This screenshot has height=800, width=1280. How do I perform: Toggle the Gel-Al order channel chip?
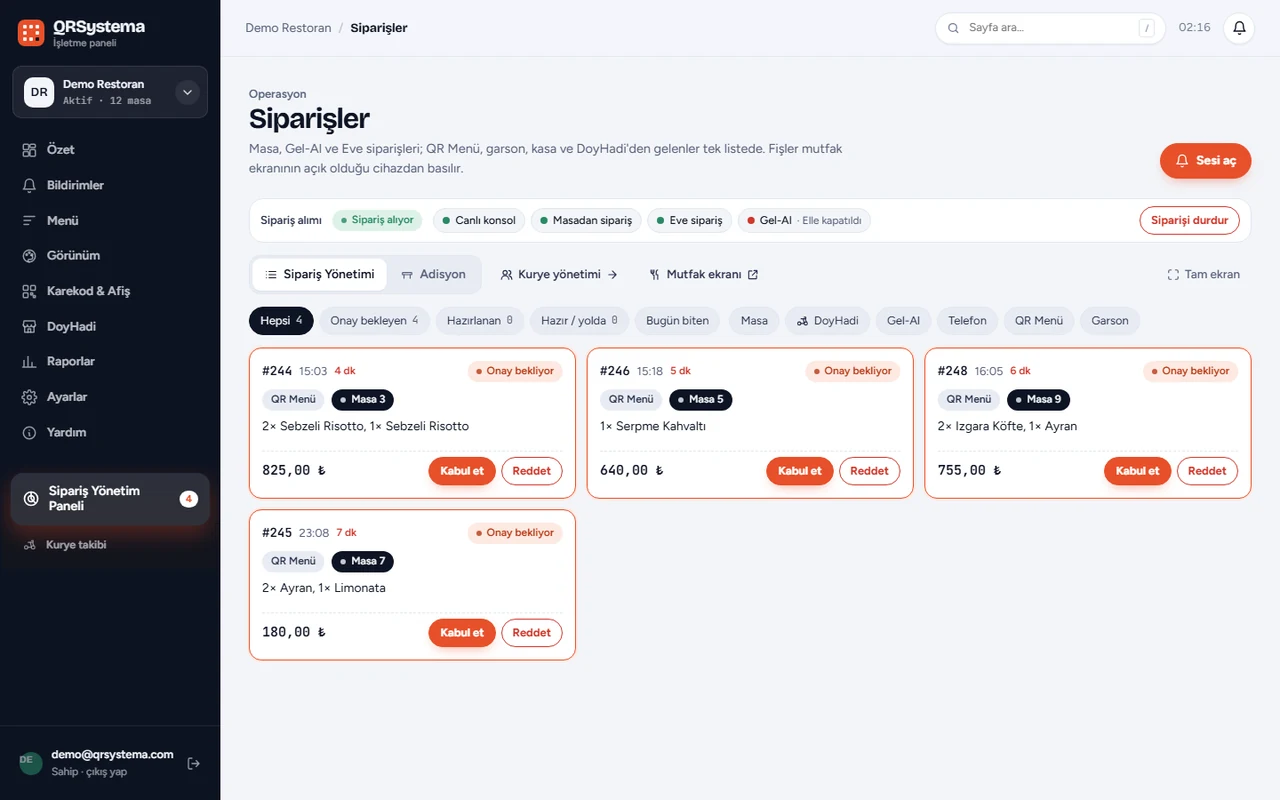coord(804,220)
